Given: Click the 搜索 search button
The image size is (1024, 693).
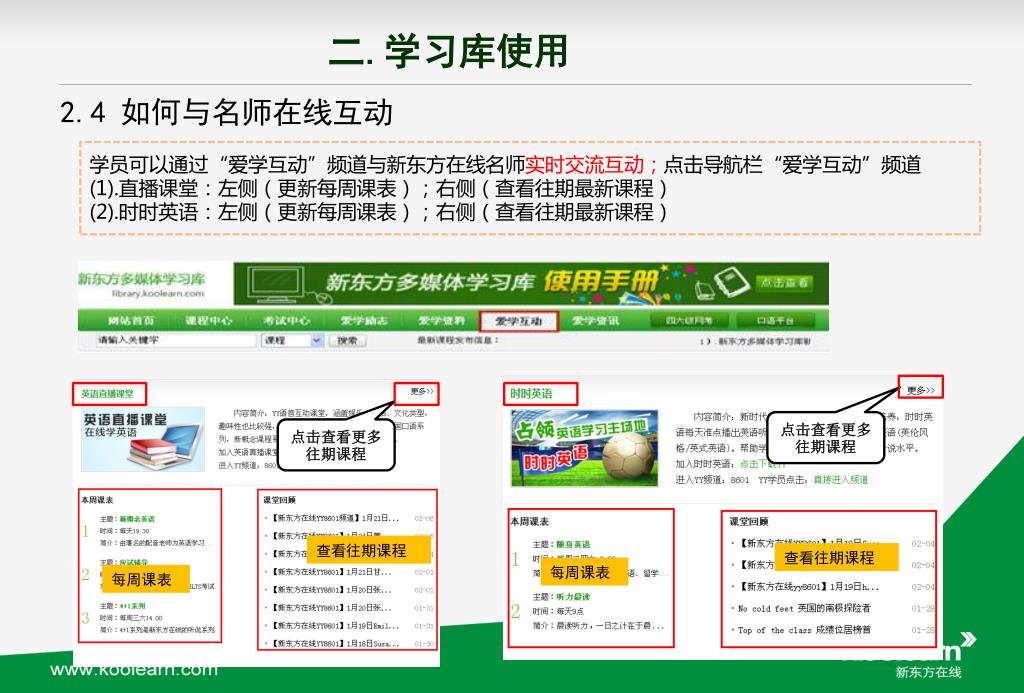Looking at the screenshot, I should pos(347,340).
